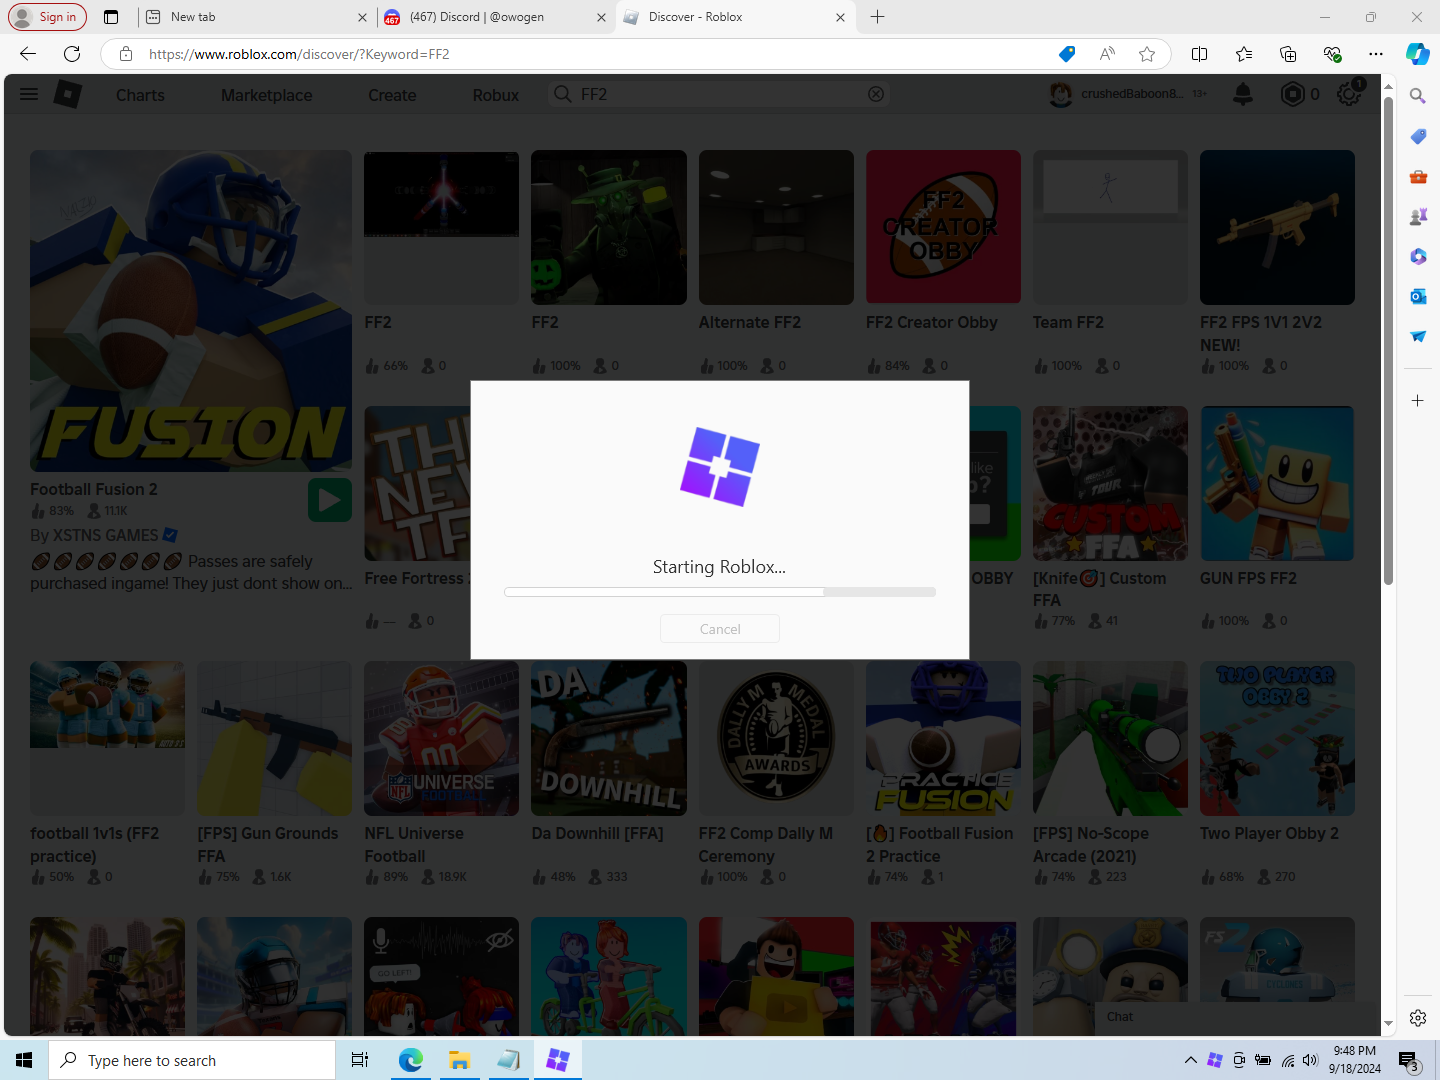Open Team FF2 game link
1440x1080 pixels.
tap(1068, 322)
